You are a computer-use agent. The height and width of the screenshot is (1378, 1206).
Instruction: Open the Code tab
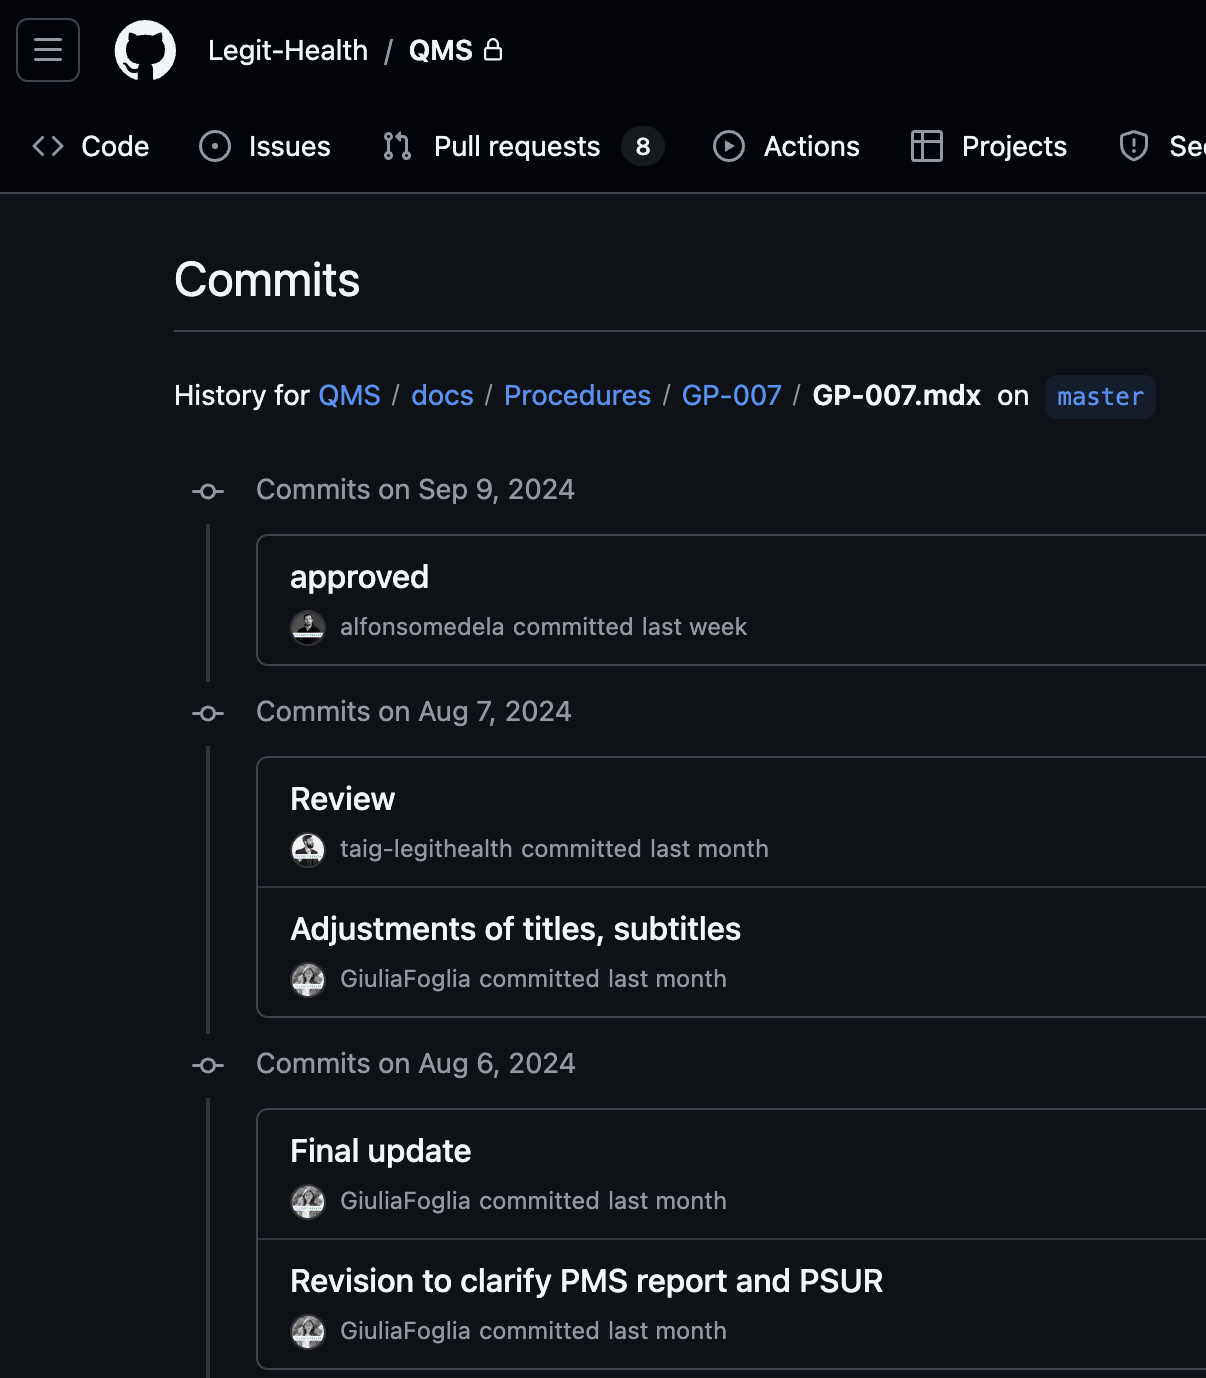pyautogui.click(x=91, y=147)
